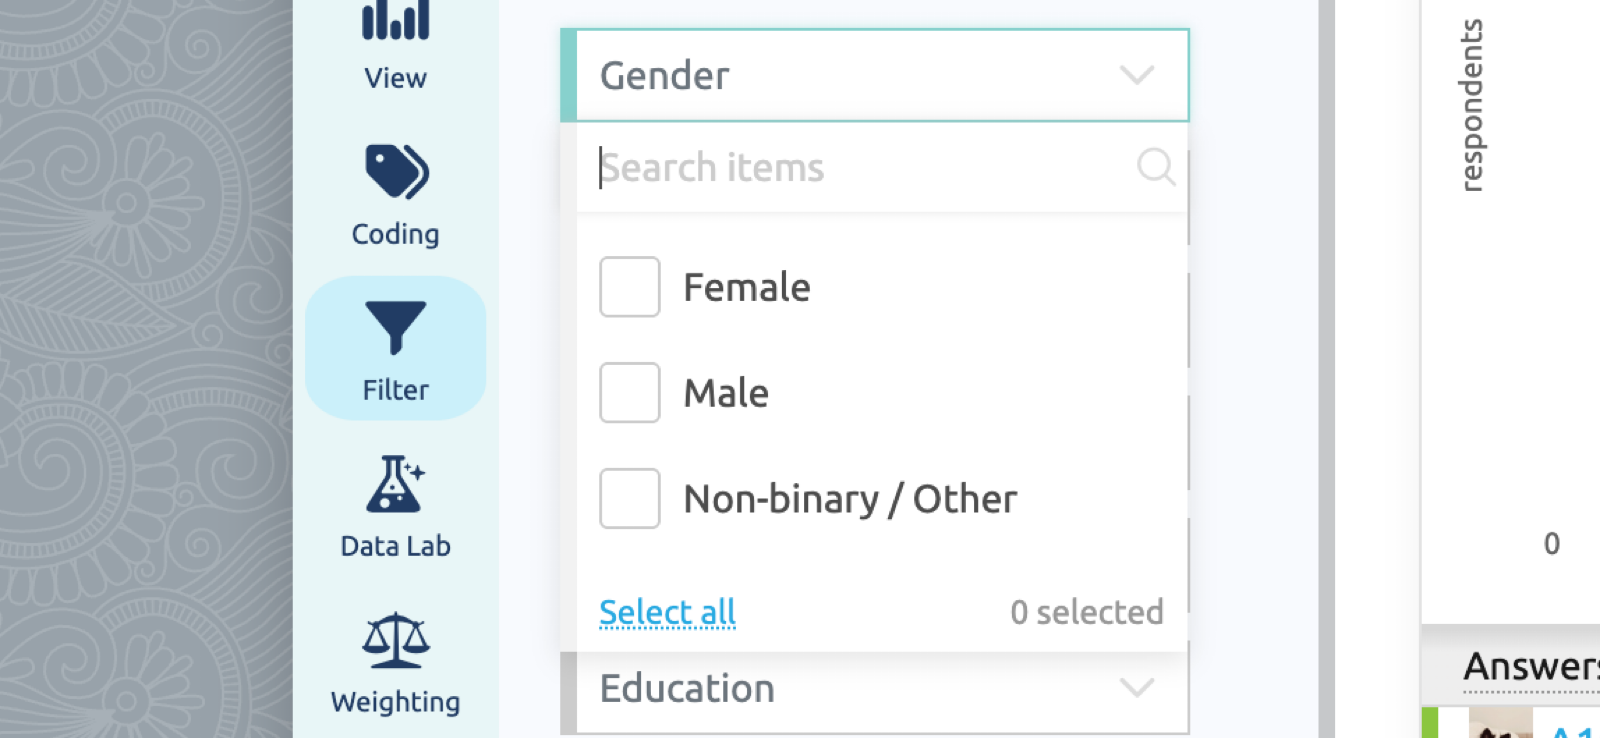Click the Non-binary / Other label
The height and width of the screenshot is (738, 1600).
(850, 499)
